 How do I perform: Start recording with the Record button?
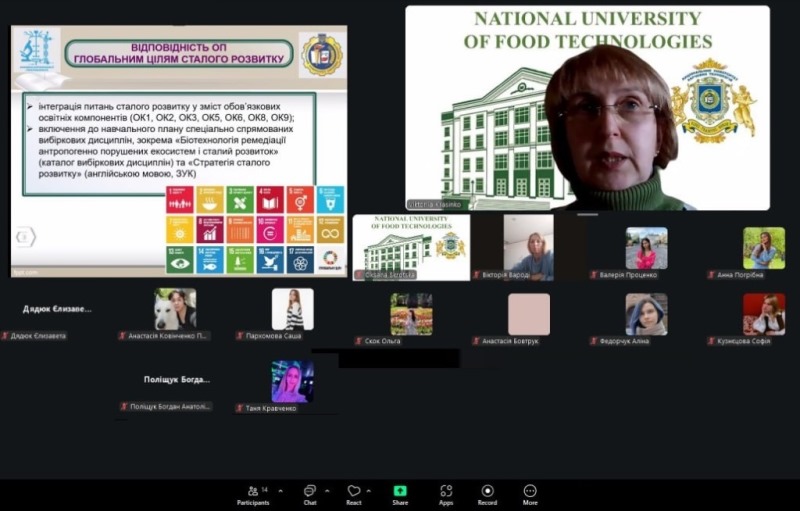click(487, 495)
